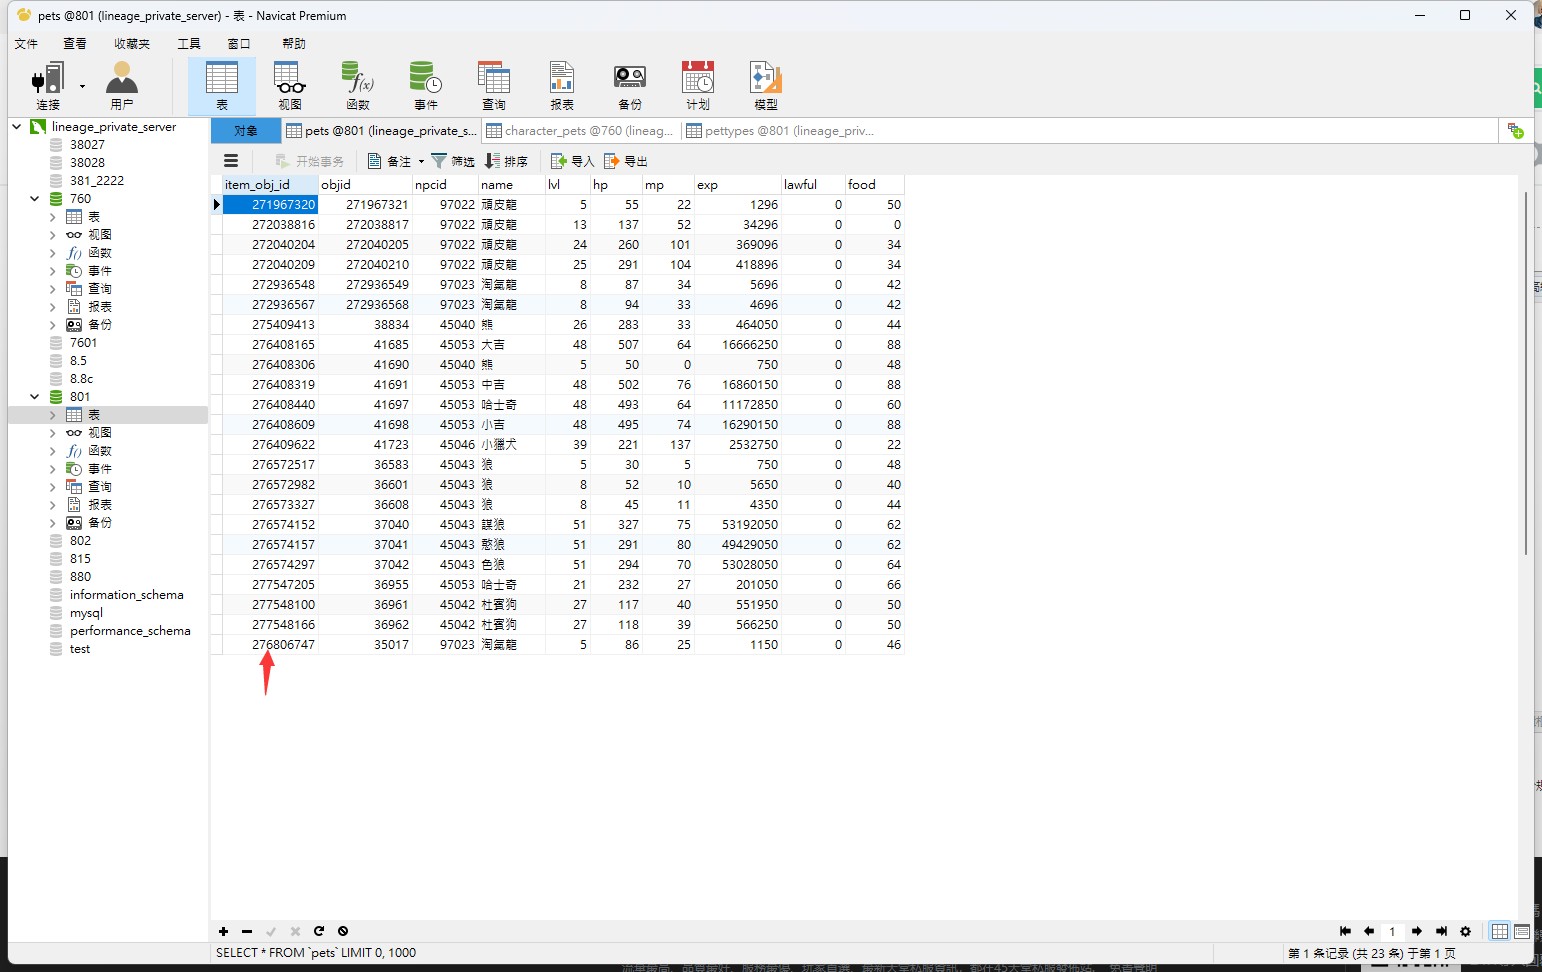Click the 备注 memo button
The image size is (1542, 972).
(x=390, y=161)
